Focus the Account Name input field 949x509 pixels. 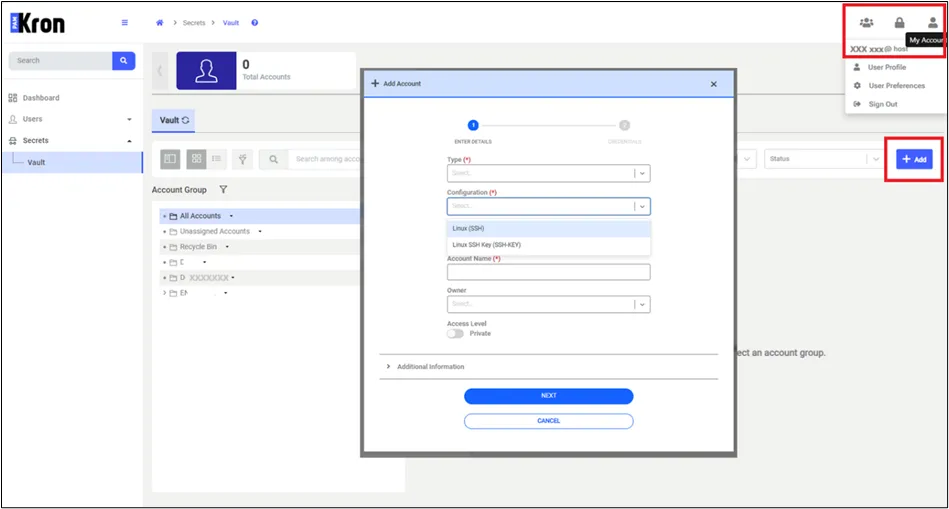pyautogui.click(x=548, y=272)
